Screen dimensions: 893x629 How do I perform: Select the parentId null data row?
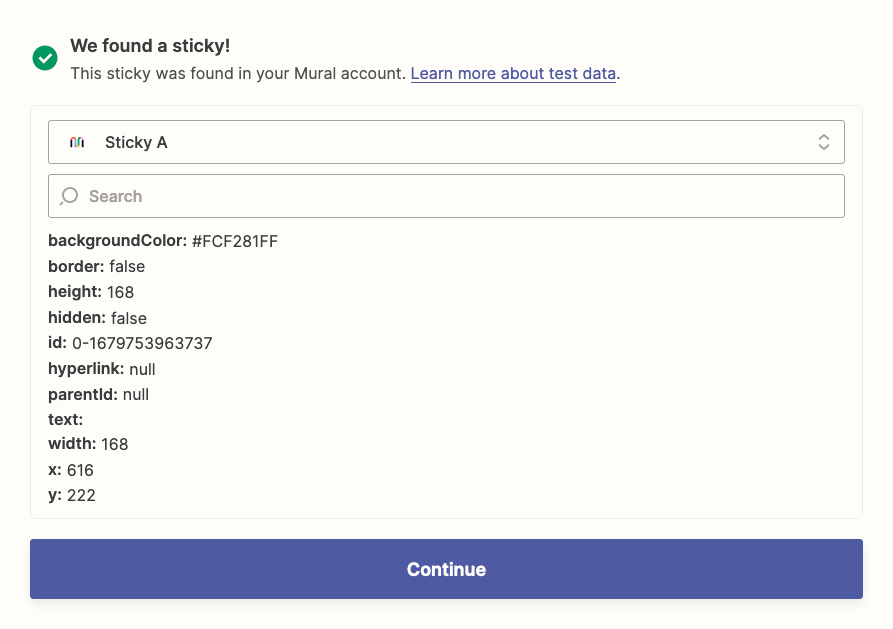pos(99,394)
